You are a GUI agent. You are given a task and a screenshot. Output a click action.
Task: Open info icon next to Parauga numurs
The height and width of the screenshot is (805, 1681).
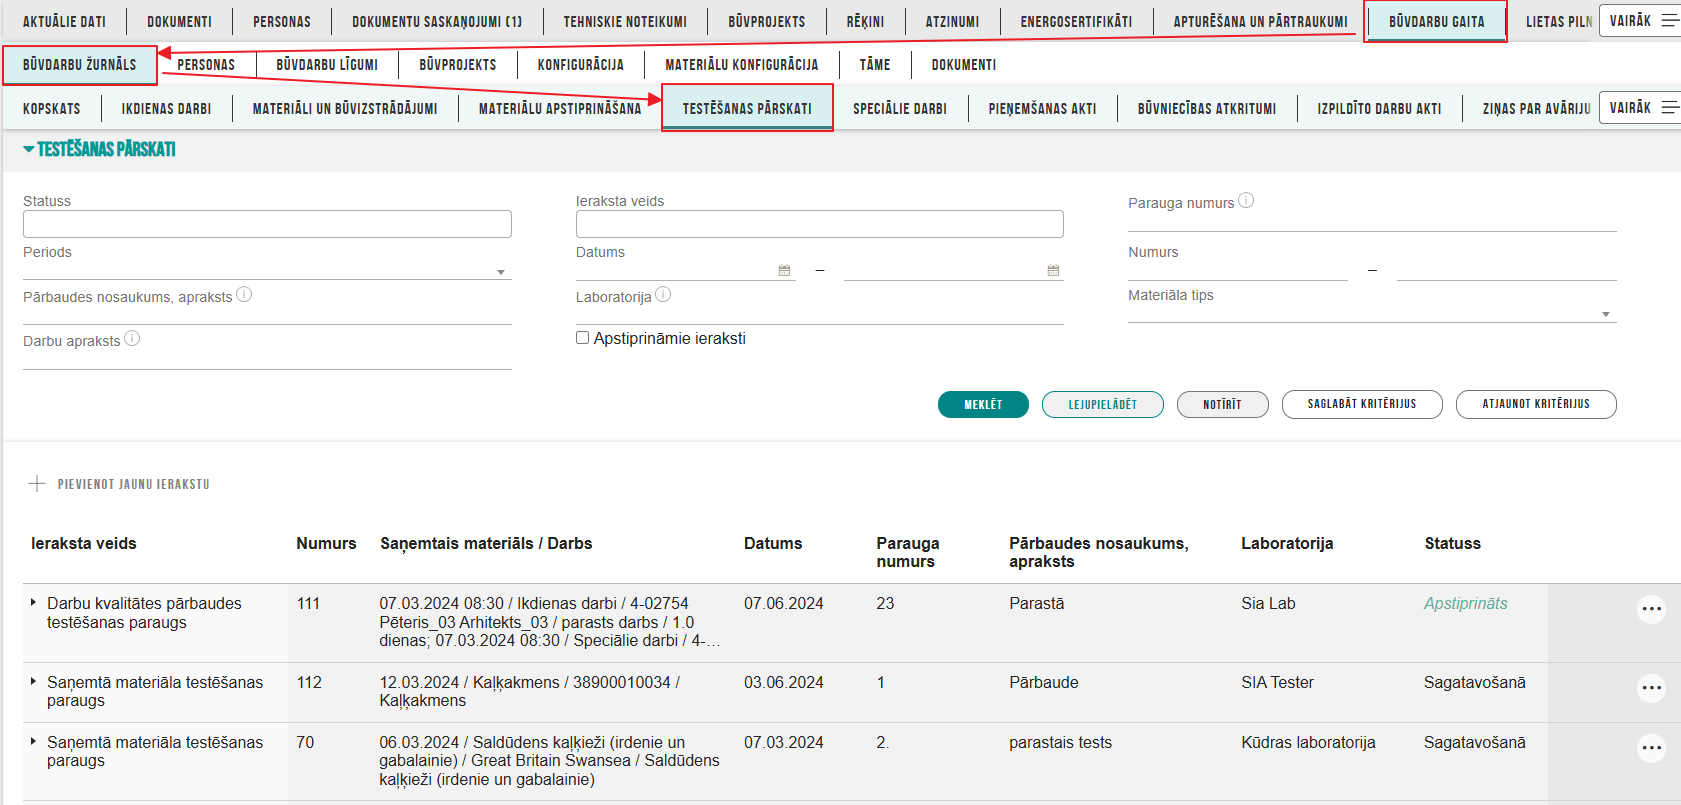(x=1246, y=200)
